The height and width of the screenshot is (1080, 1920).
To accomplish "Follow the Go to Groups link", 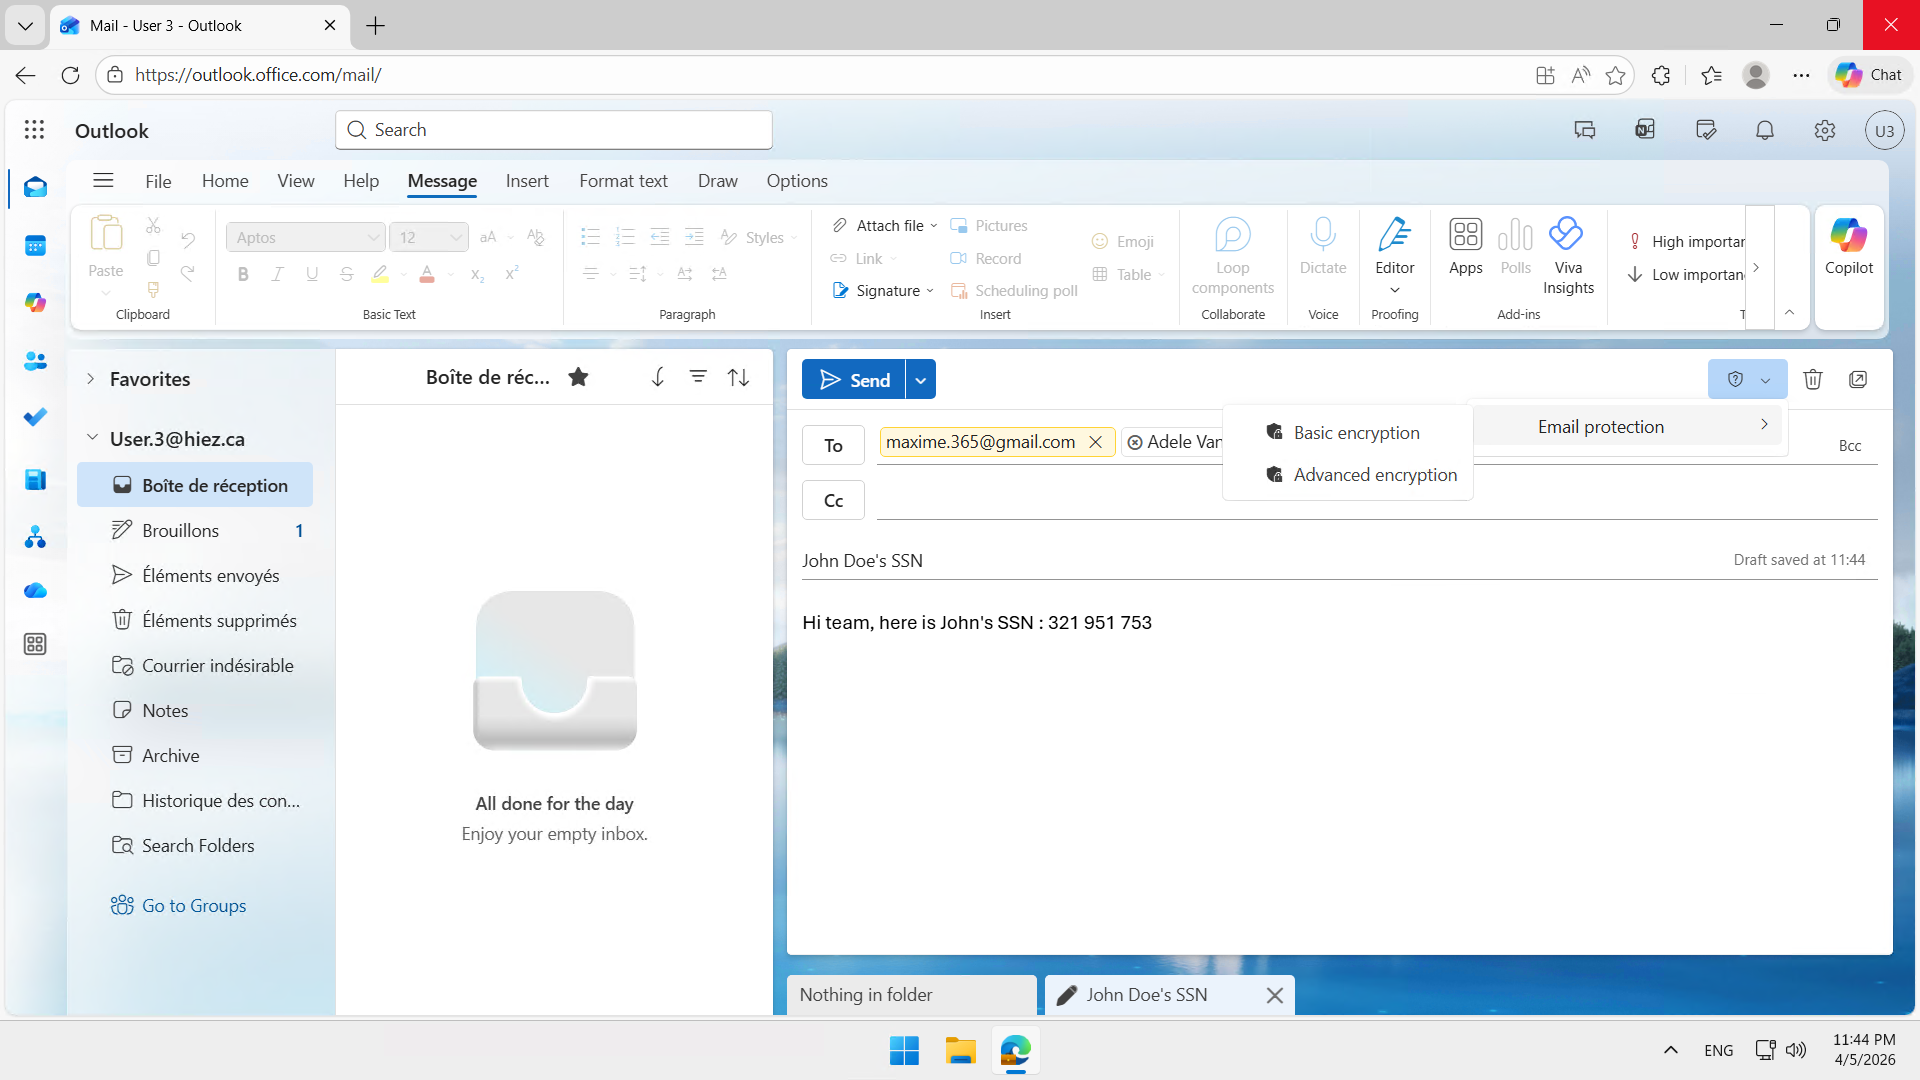I will click(193, 906).
